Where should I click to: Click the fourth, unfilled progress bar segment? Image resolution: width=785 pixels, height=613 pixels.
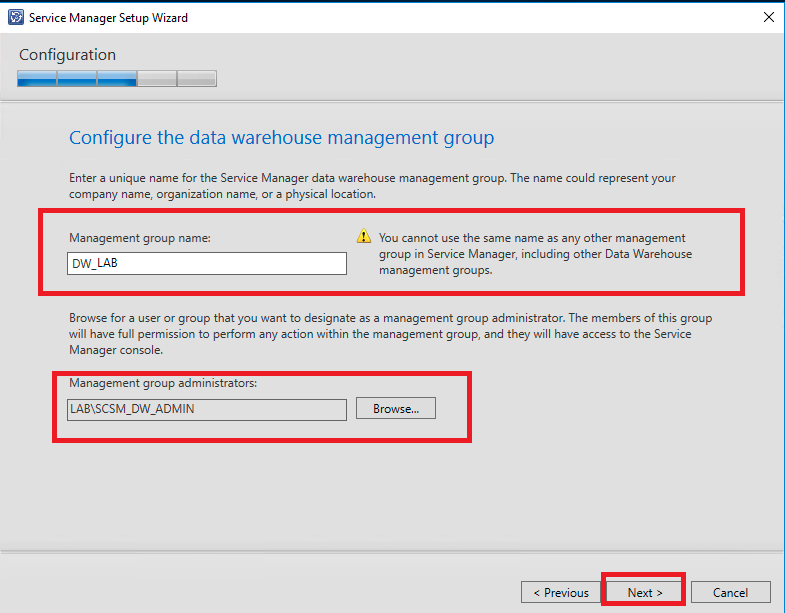[x=157, y=79]
